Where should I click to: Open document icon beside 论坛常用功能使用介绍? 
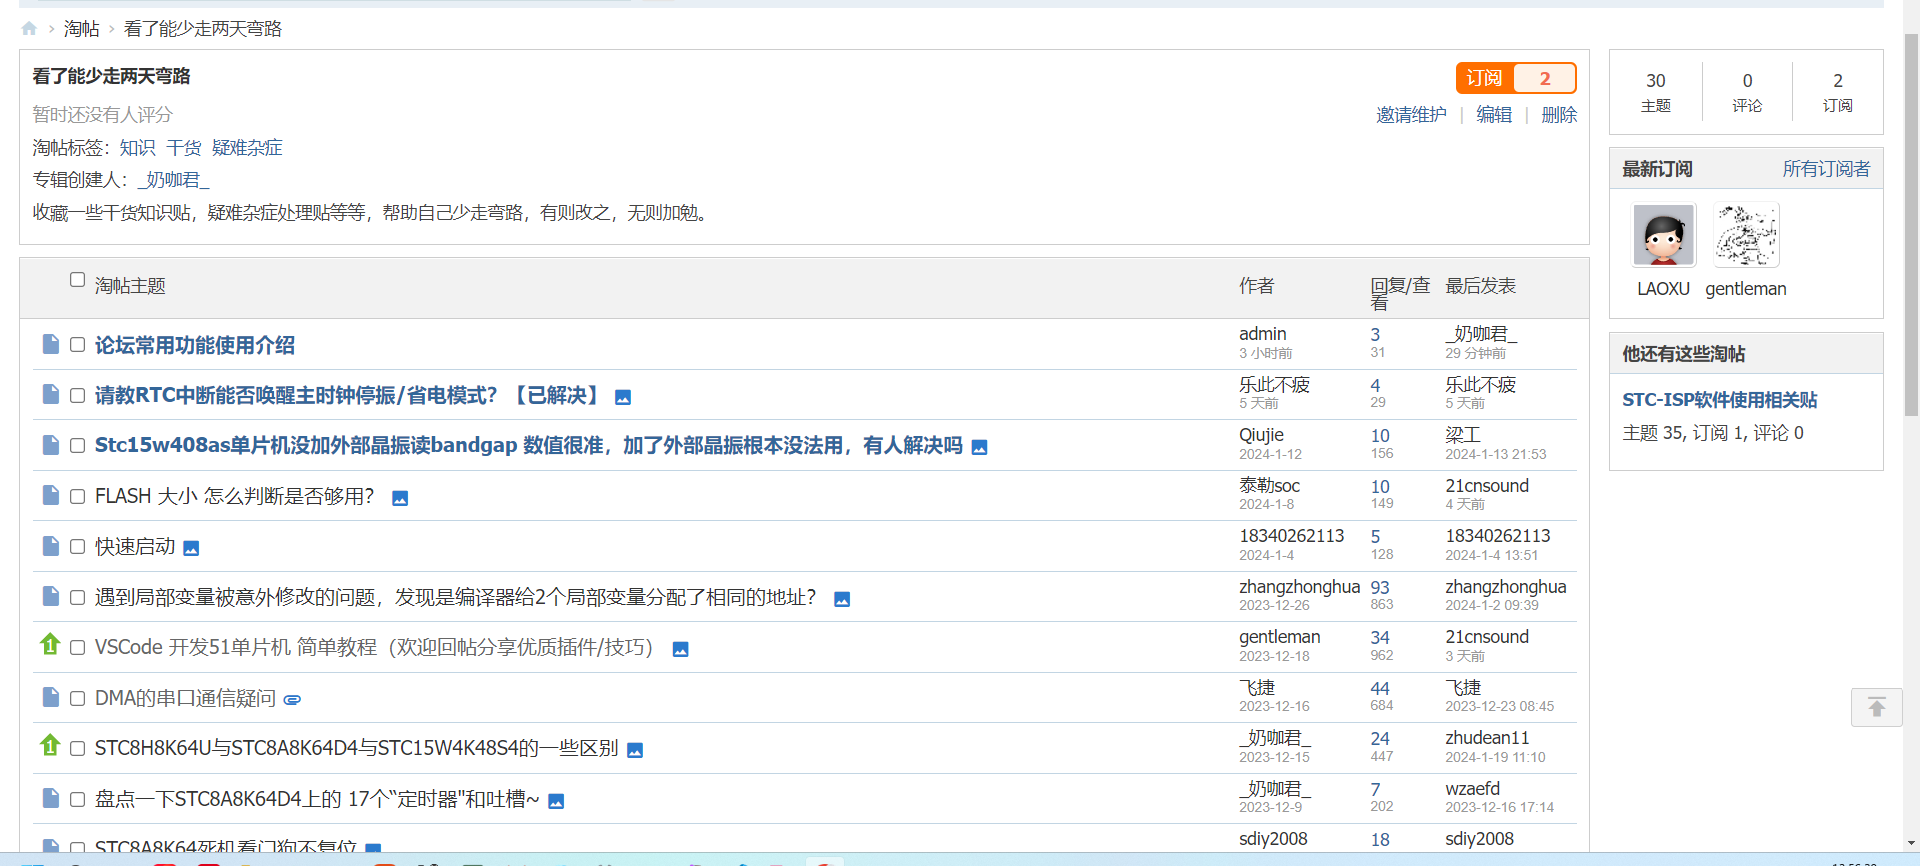click(51, 344)
